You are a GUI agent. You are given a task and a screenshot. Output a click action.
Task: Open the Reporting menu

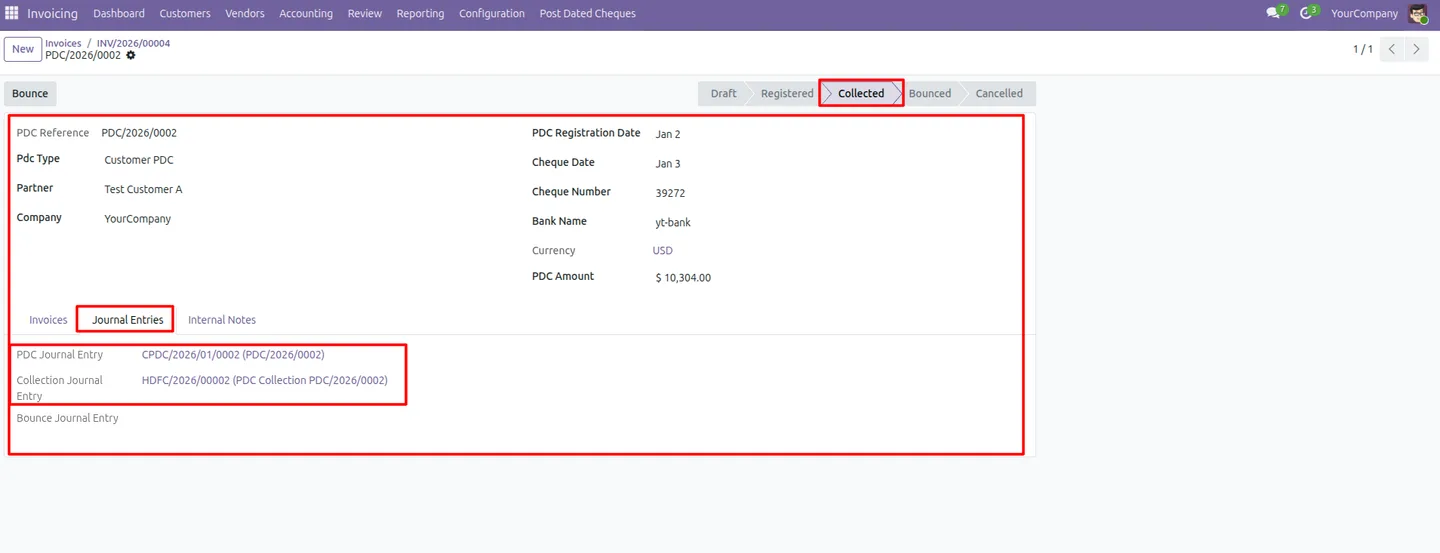coord(420,13)
